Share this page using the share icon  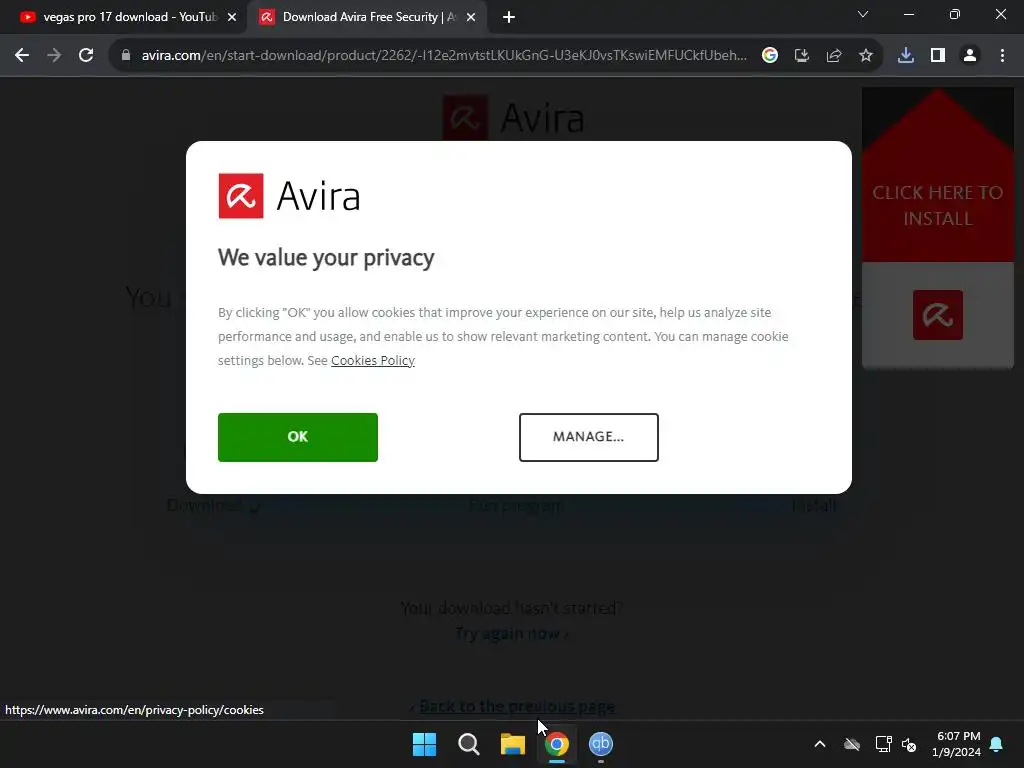click(x=834, y=56)
